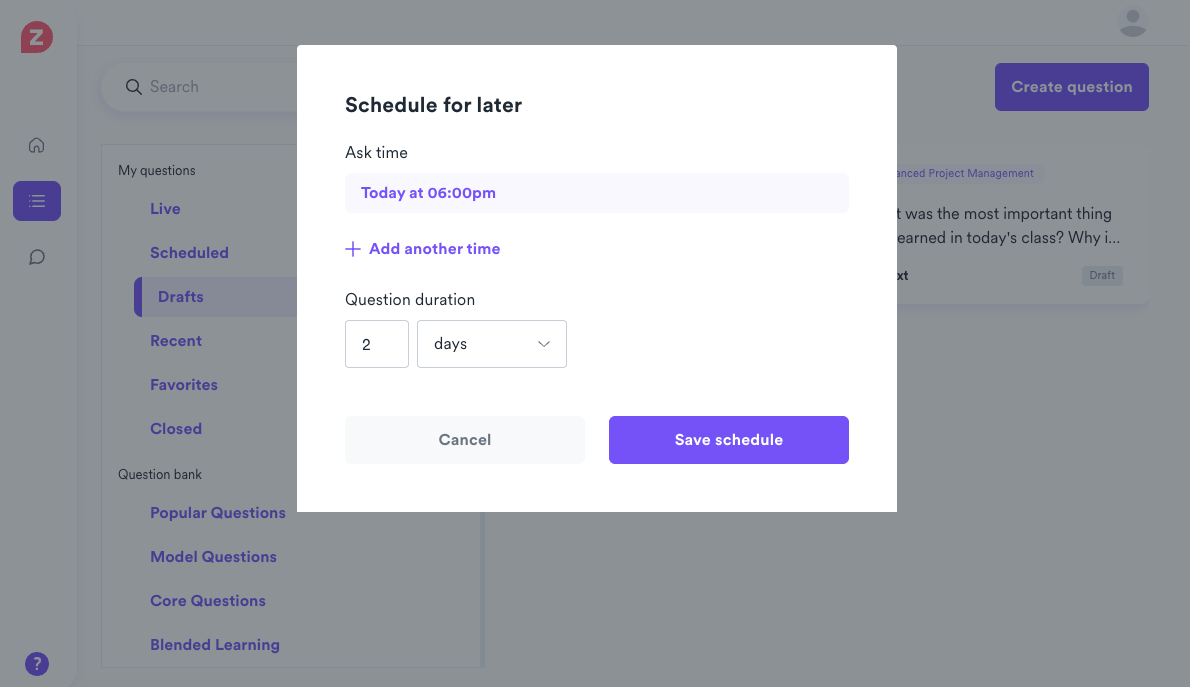Cancel the schedule dialog
The height and width of the screenshot is (687, 1190).
tap(464, 440)
